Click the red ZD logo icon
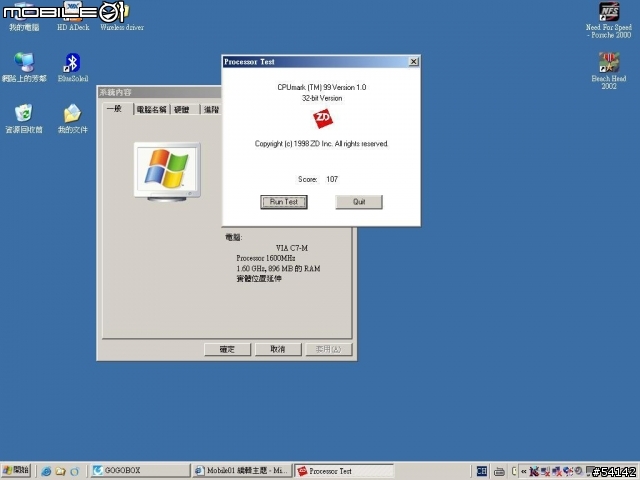The image size is (640, 480). pyautogui.click(x=322, y=119)
